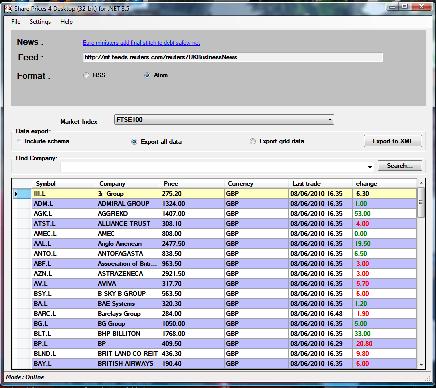
Task: Click the BLT.L change value 33.00
Action: pyautogui.click(x=384, y=334)
